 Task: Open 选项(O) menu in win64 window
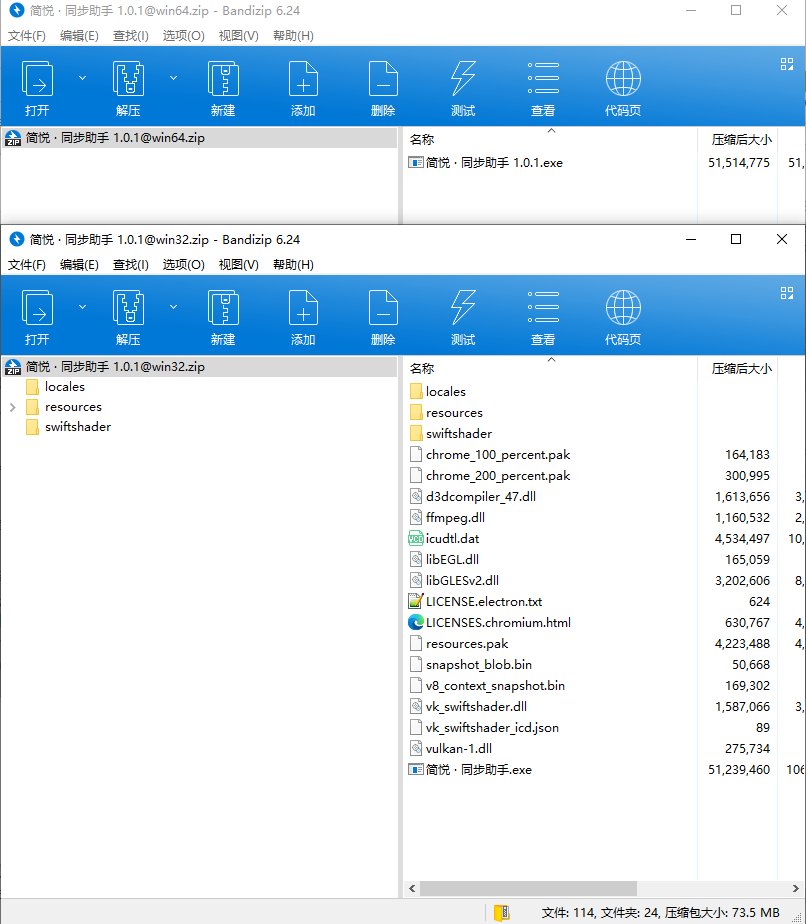[x=183, y=35]
